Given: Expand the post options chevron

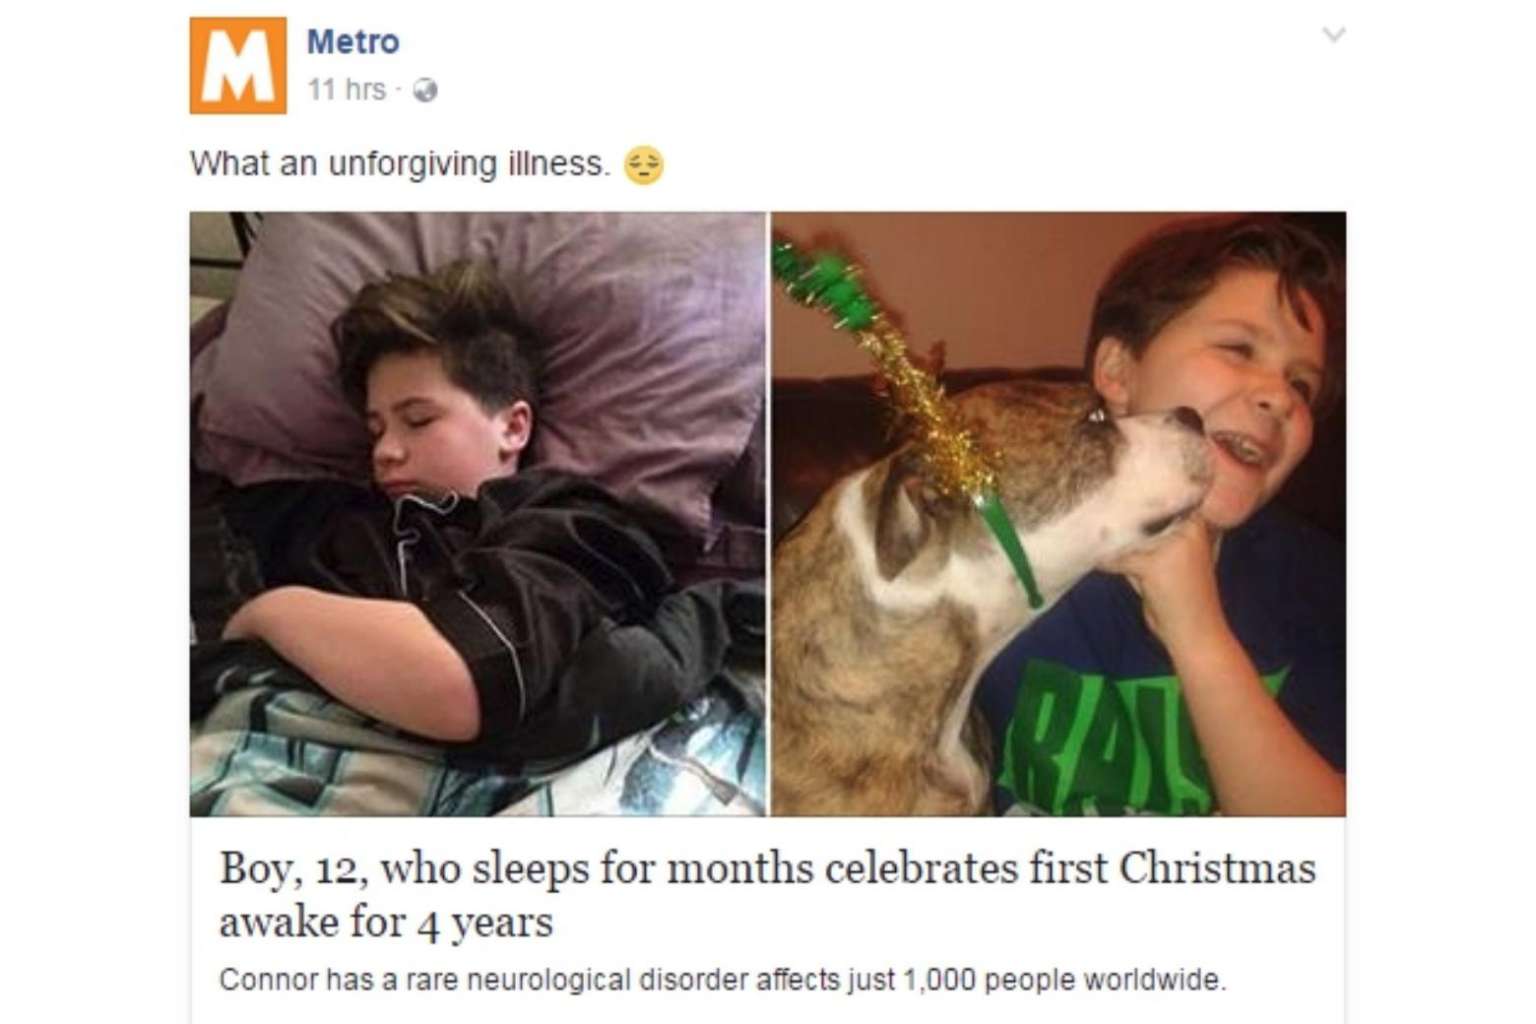Looking at the screenshot, I should tap(1333, 36).
